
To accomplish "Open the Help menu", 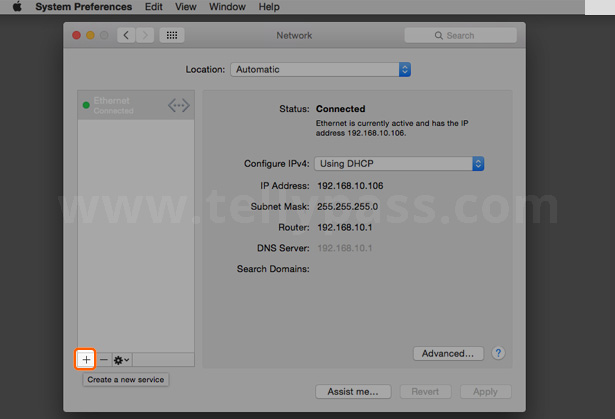I will coord(269,7).
